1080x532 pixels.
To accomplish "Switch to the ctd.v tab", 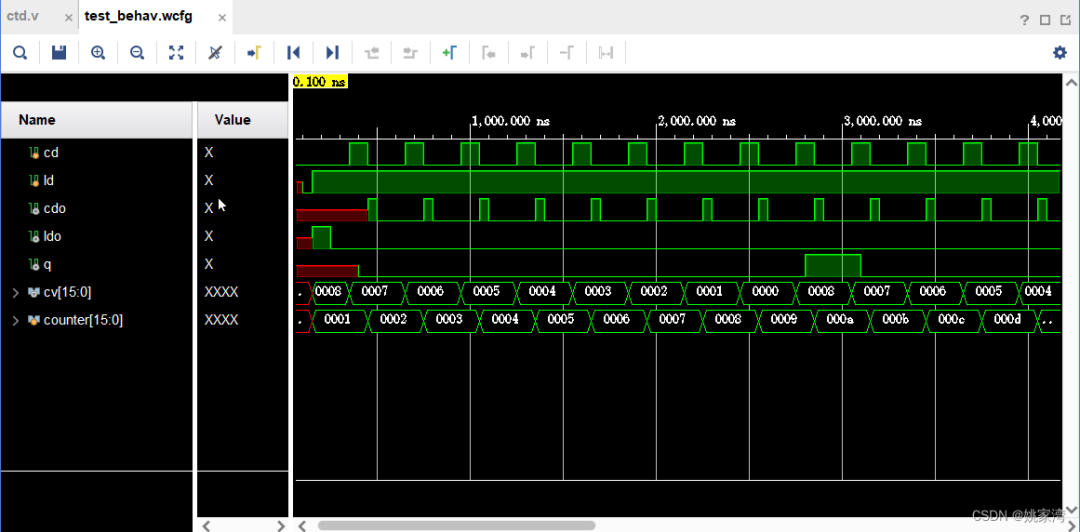I will click(27, 17).
